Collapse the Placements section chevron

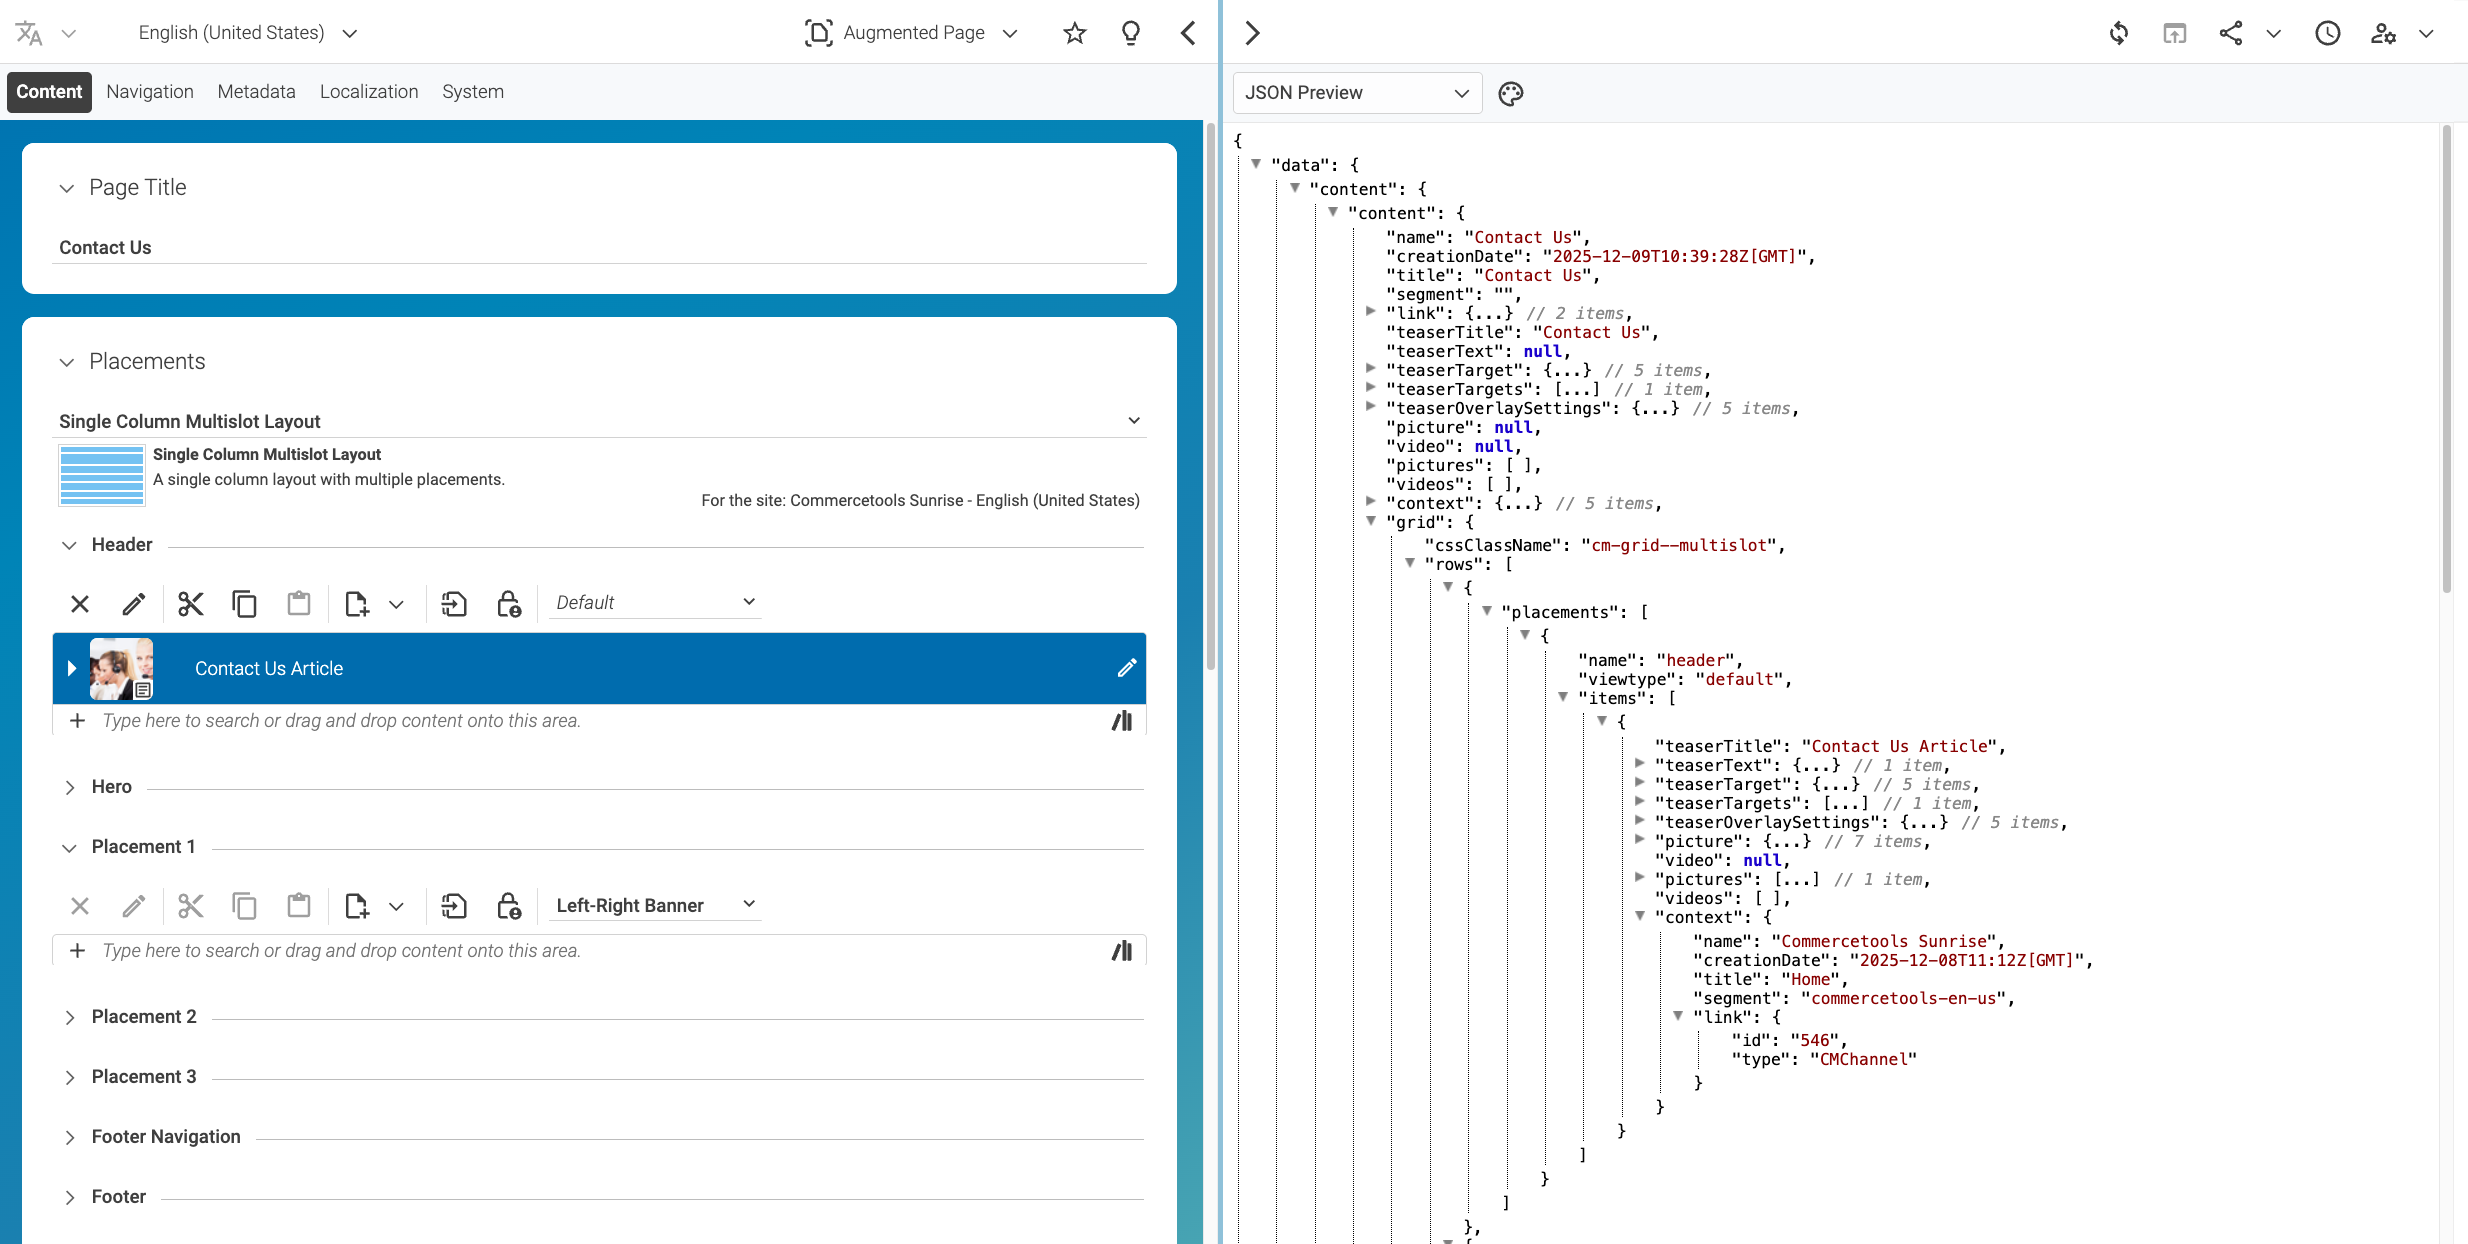[67, 362]
